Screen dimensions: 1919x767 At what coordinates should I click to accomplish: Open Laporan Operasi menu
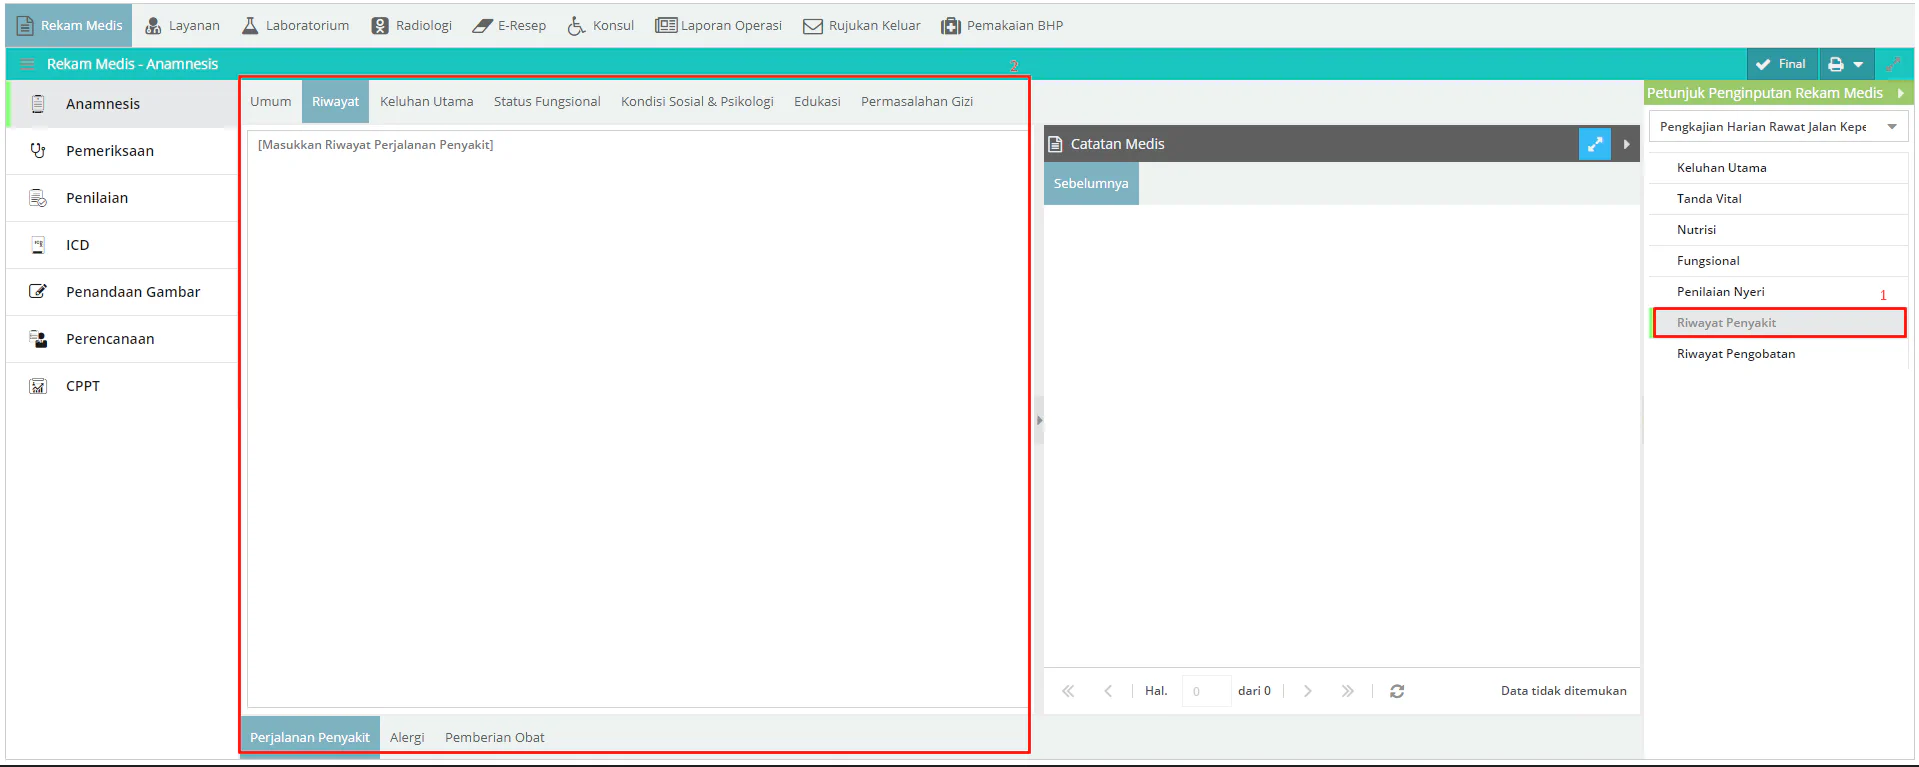click(x=719, y=25)
